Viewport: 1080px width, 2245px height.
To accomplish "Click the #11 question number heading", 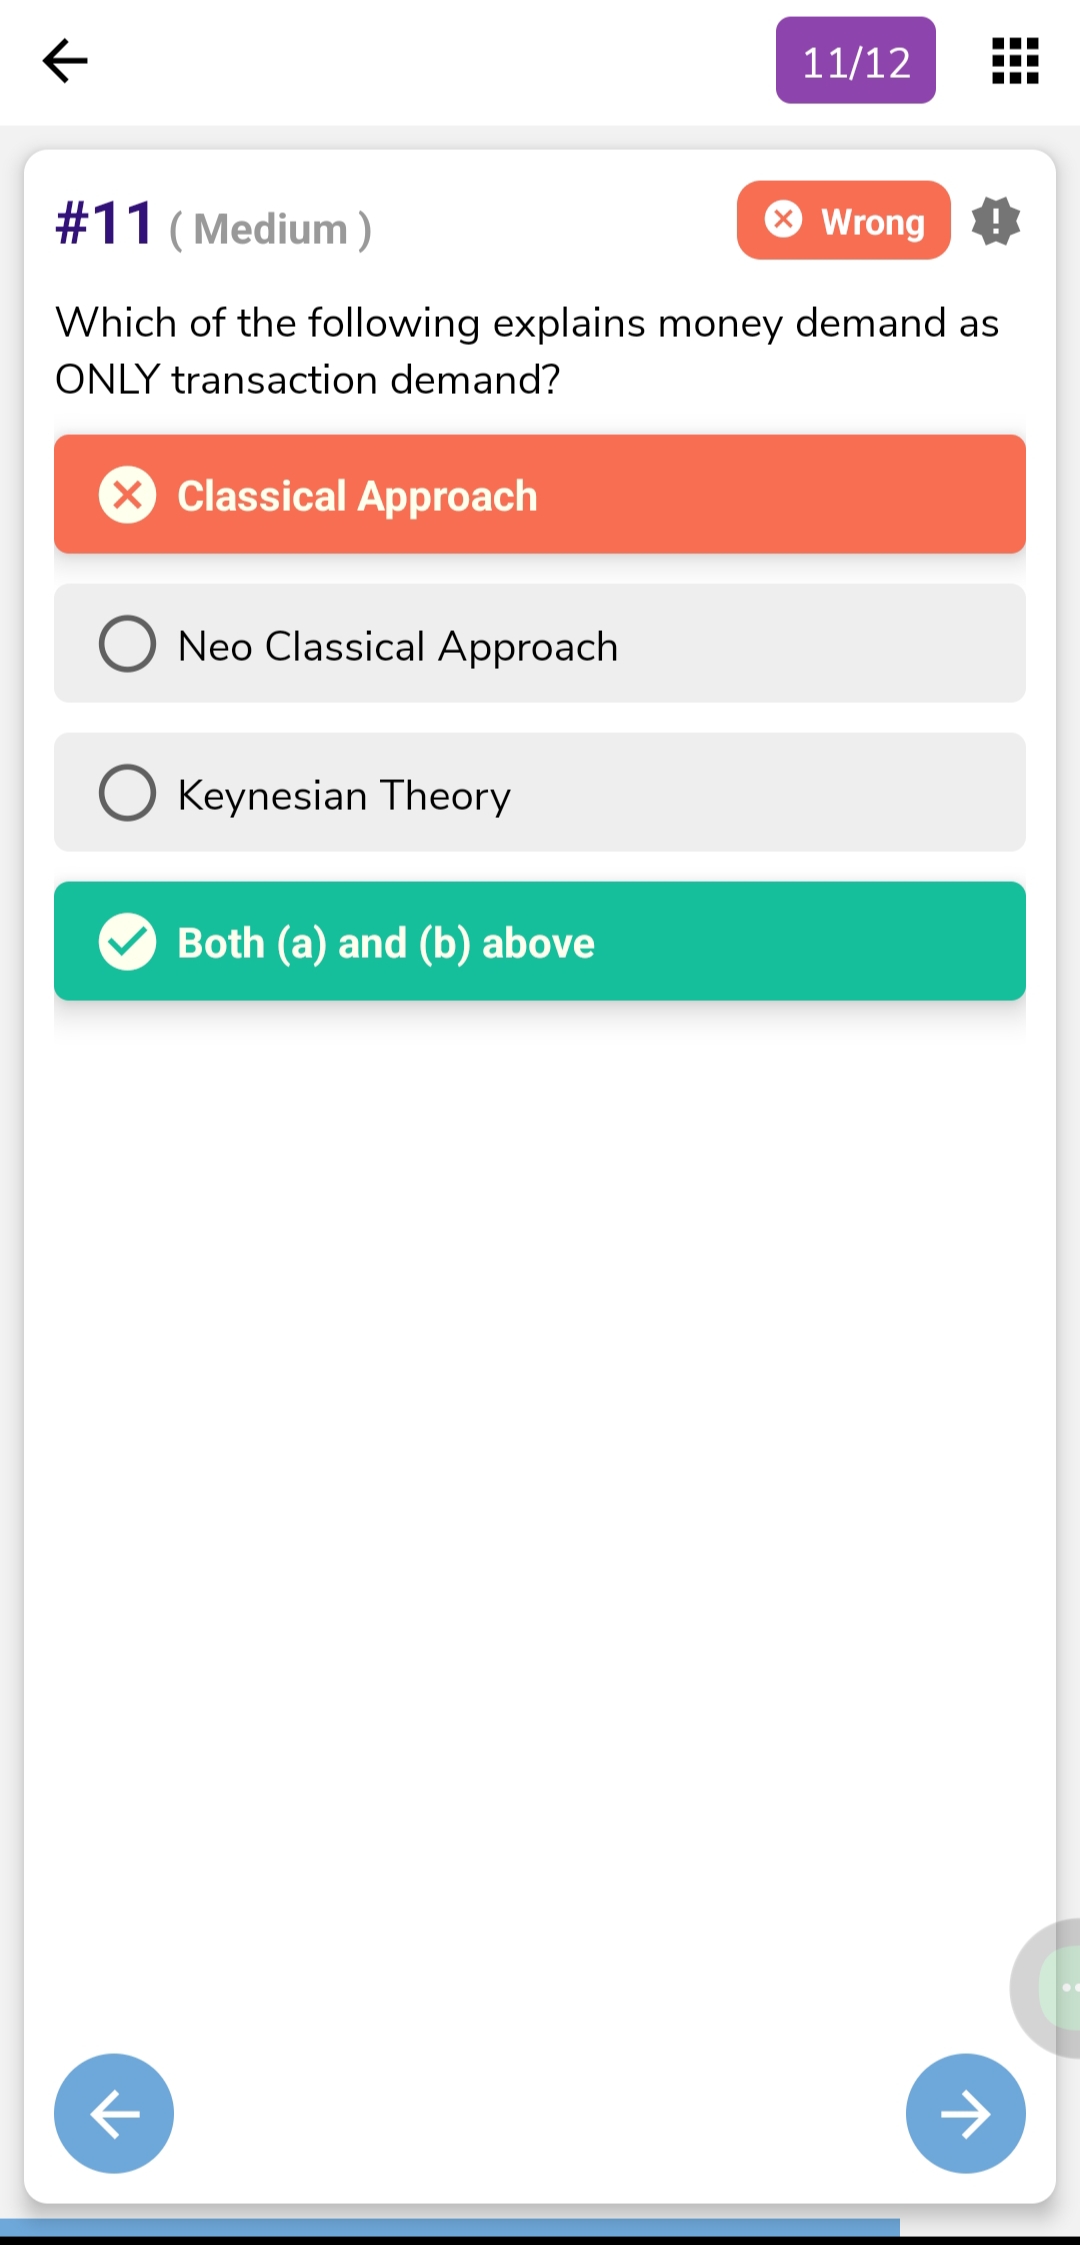I will pyautogui.click(x=105, y=222).
